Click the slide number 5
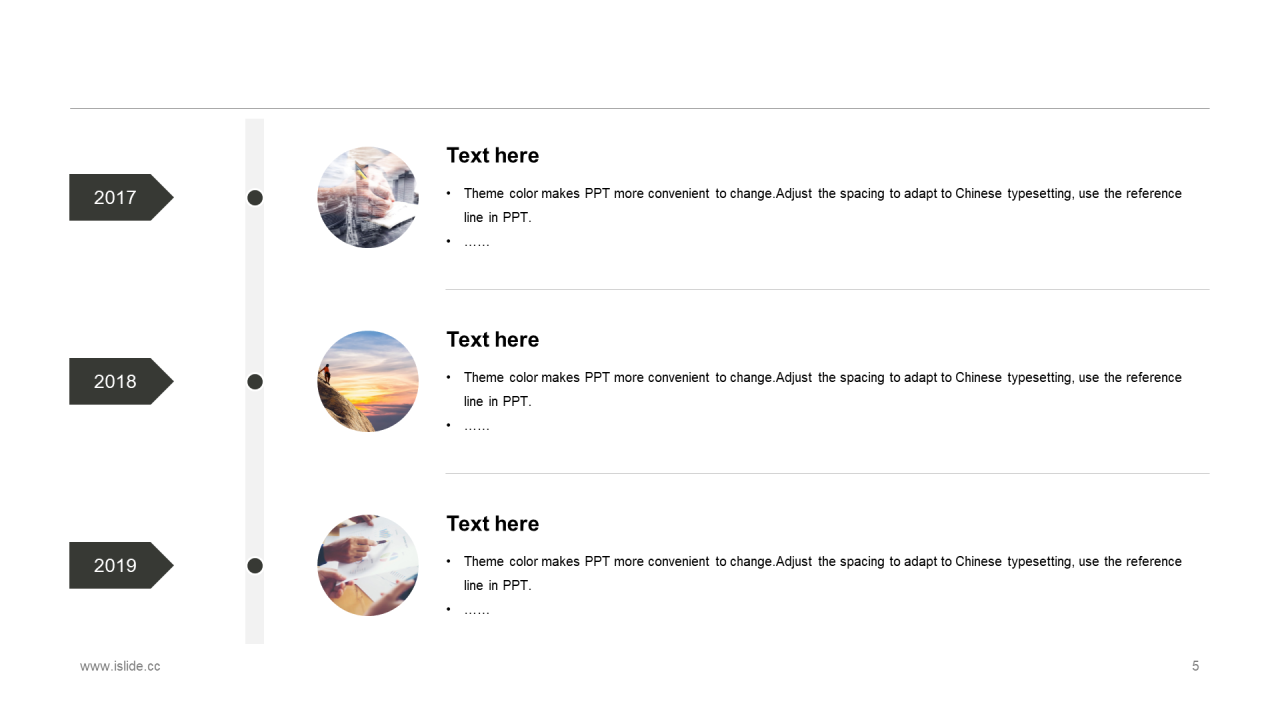This screenshot has width=1280, height=720. click(x=1195, y=666)
